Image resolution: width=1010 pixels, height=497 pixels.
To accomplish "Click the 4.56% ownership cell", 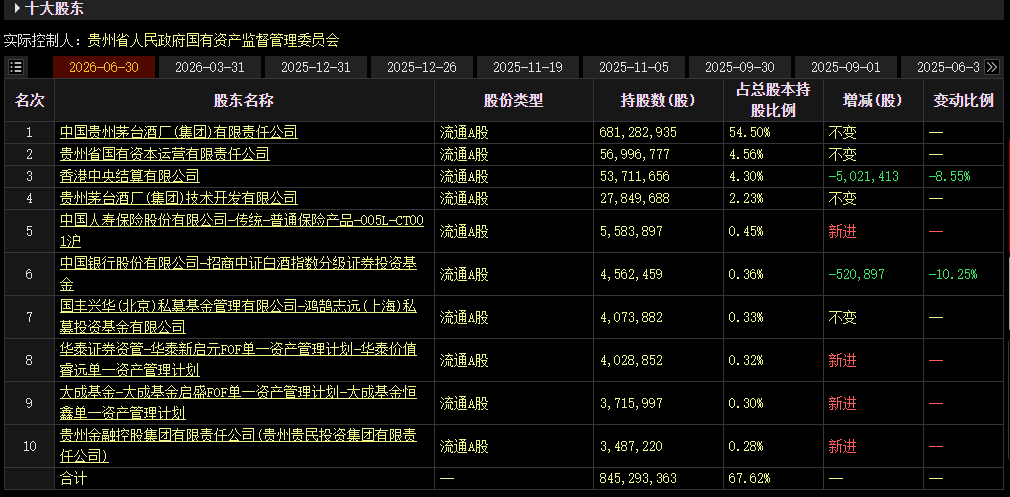I will (x=746, y=155).
